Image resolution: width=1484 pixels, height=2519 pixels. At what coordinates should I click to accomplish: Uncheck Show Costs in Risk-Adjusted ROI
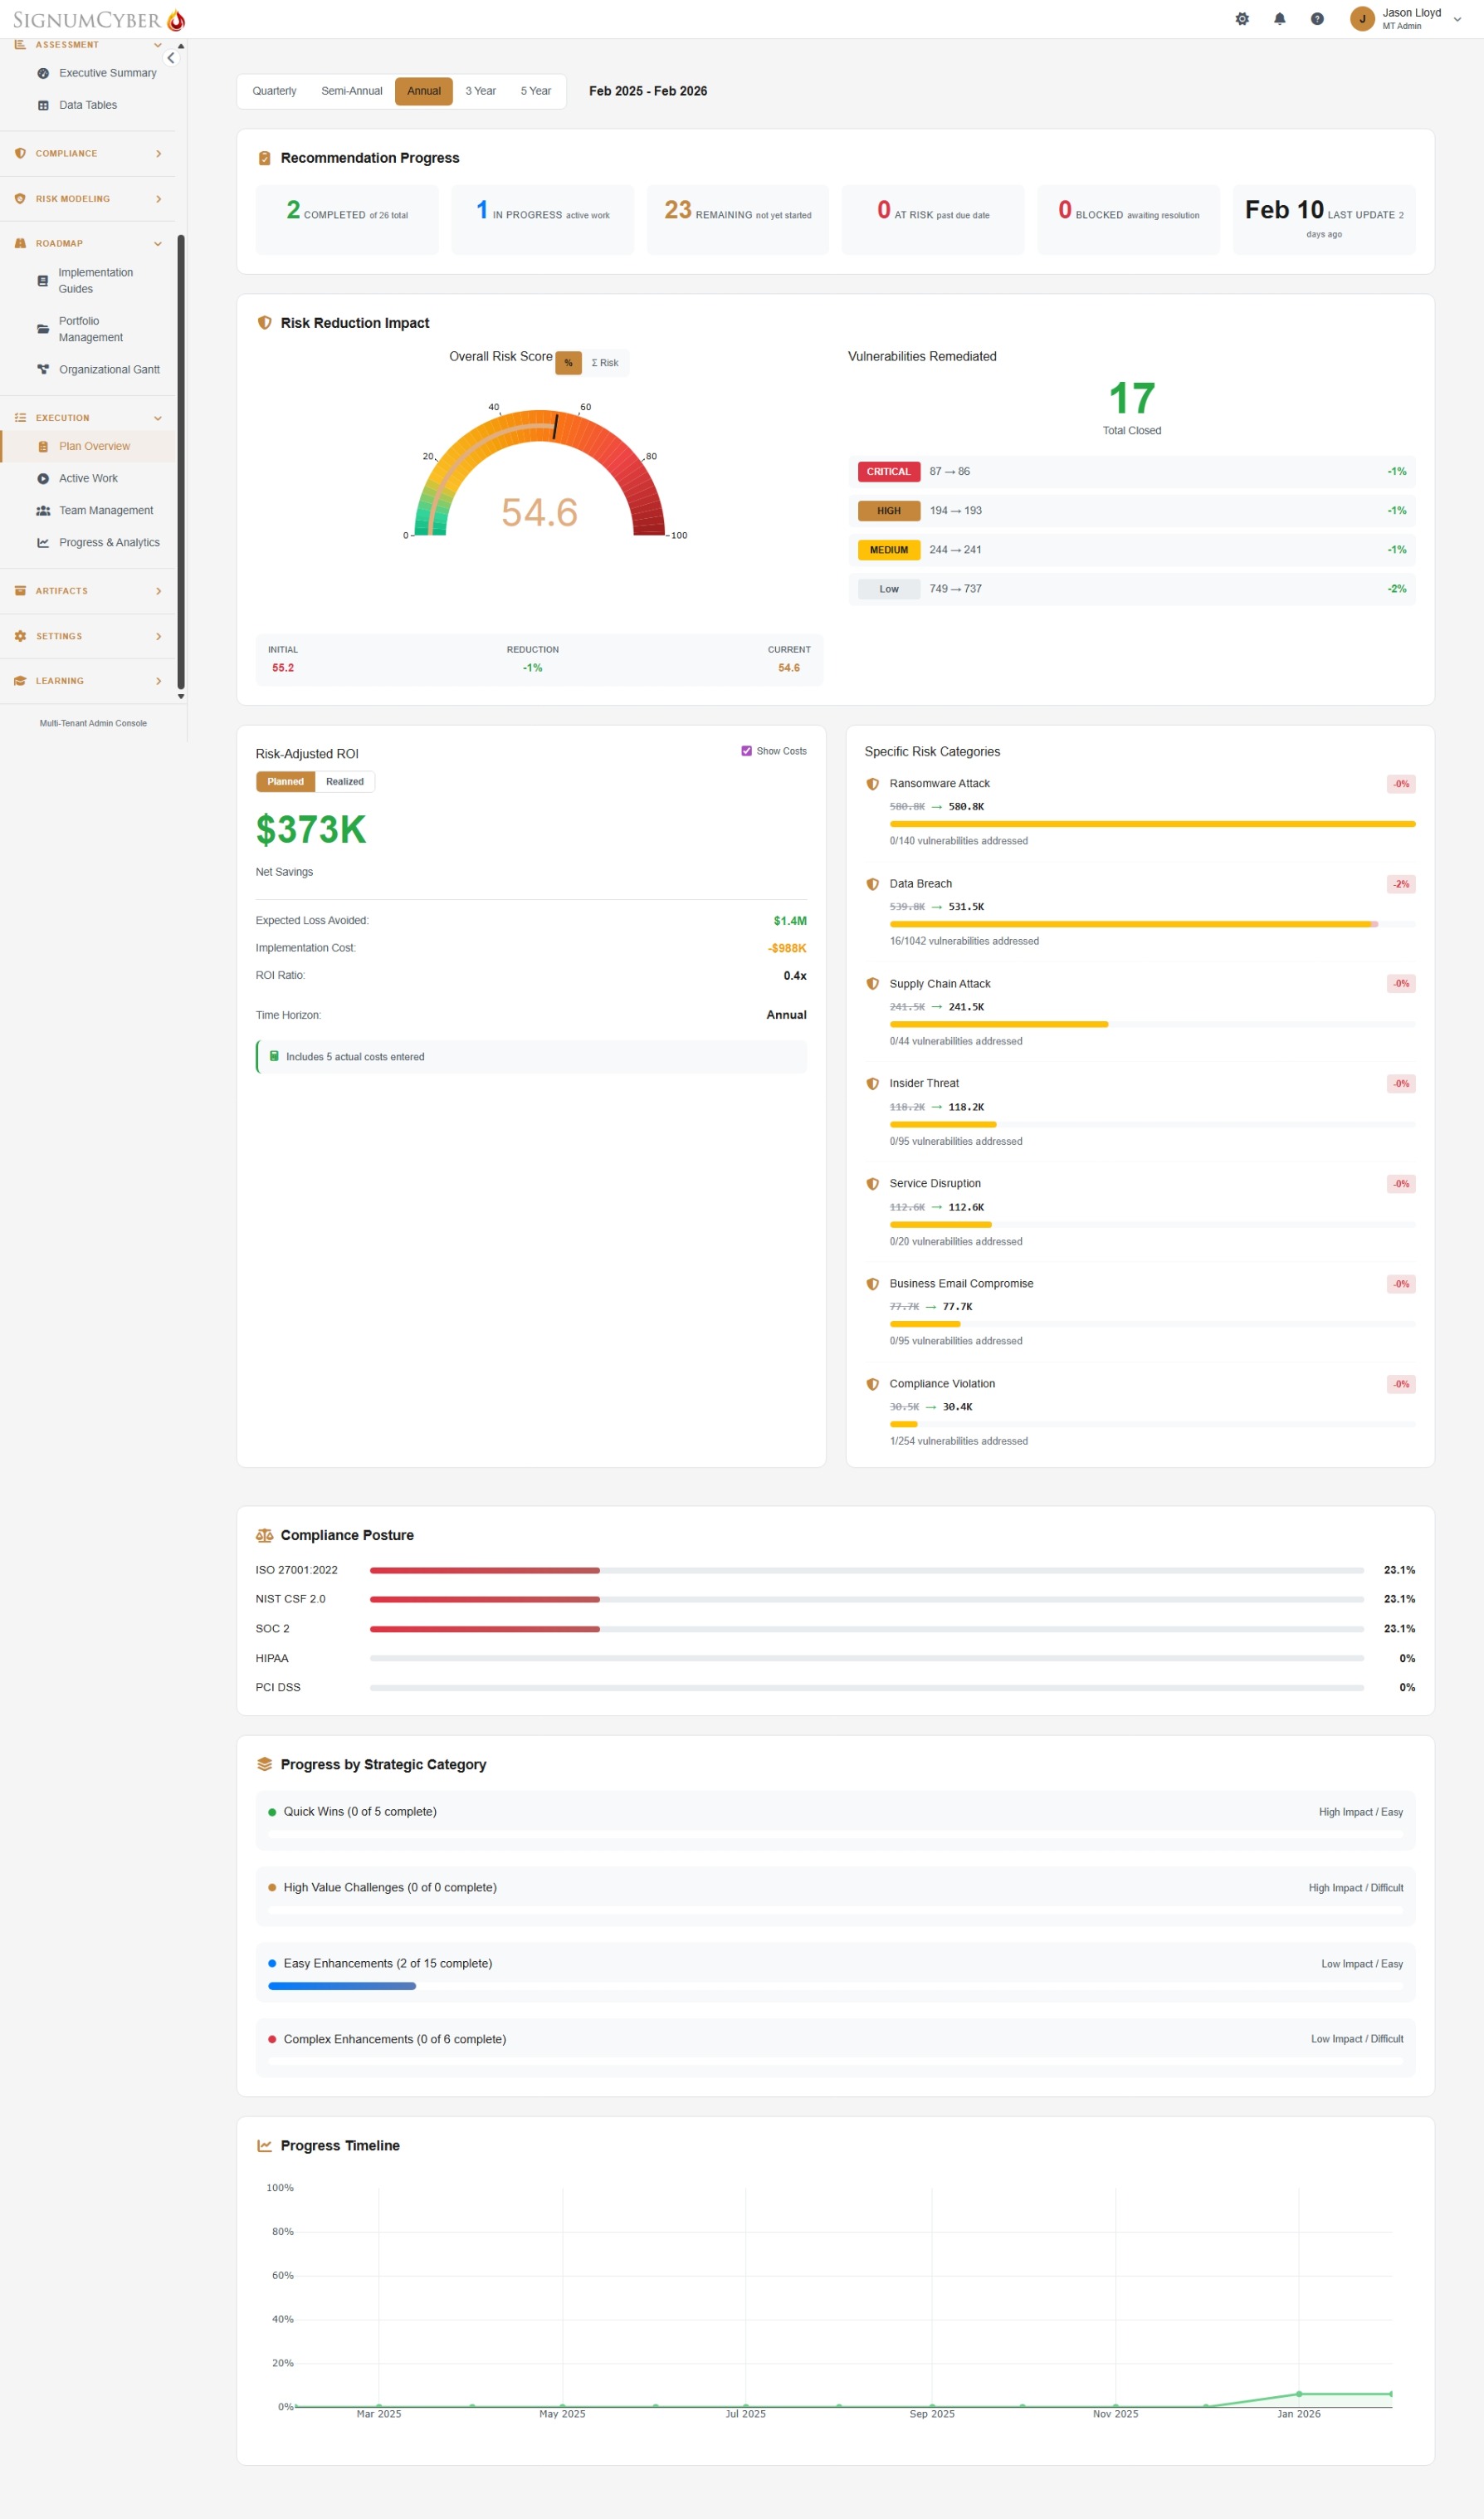coord(746,750)
